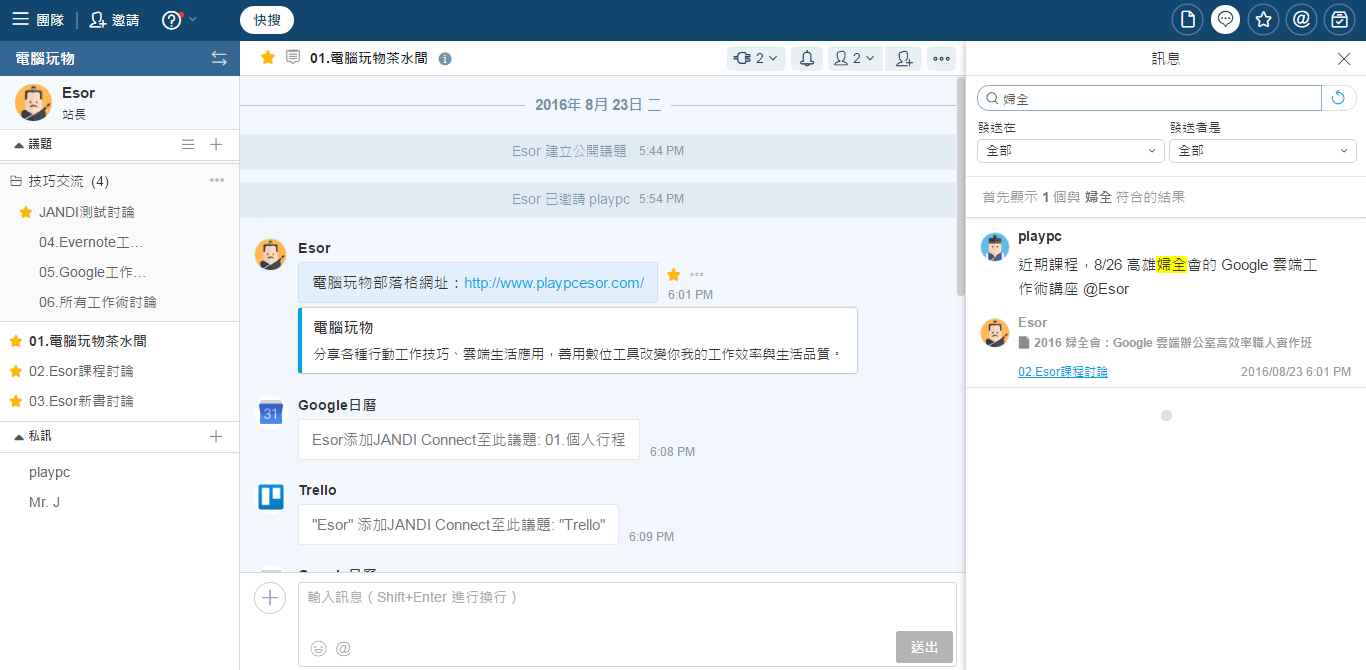Open topic more options menu
This screenshot has width=1366, height=670.
point(941,58)
